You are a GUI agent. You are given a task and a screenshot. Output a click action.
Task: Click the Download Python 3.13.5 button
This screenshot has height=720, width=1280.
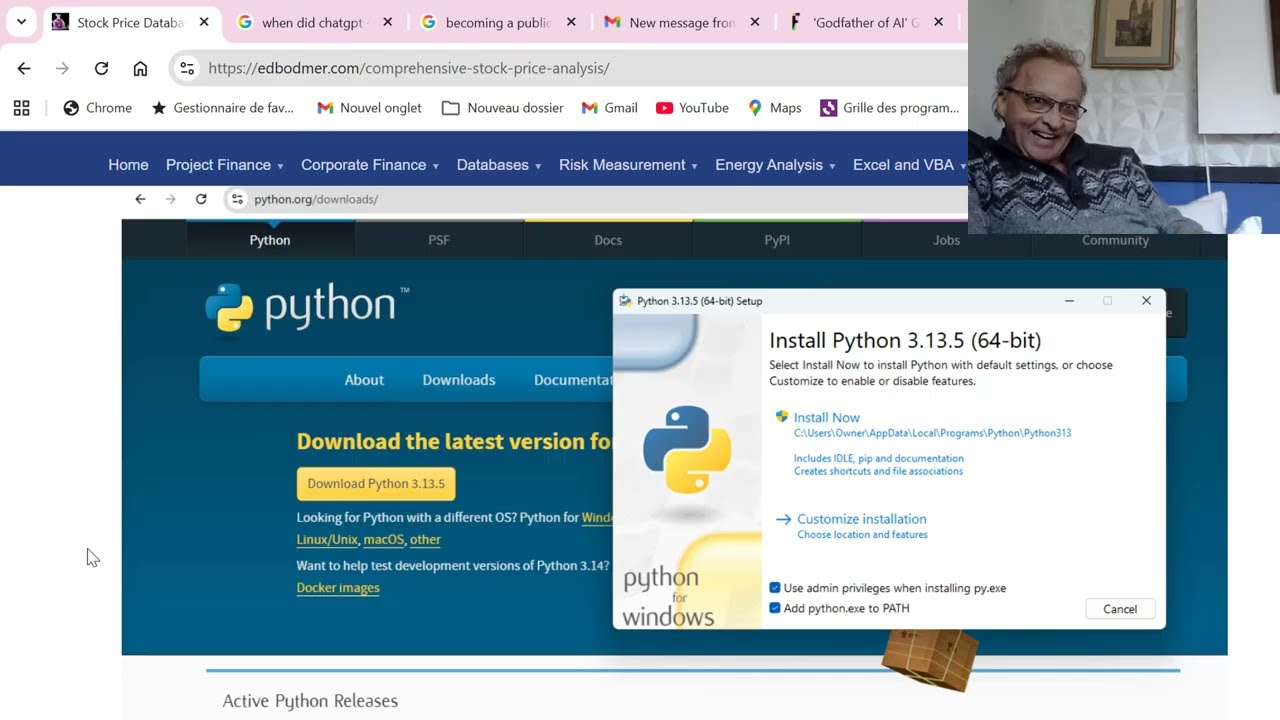tap(376, 484)
